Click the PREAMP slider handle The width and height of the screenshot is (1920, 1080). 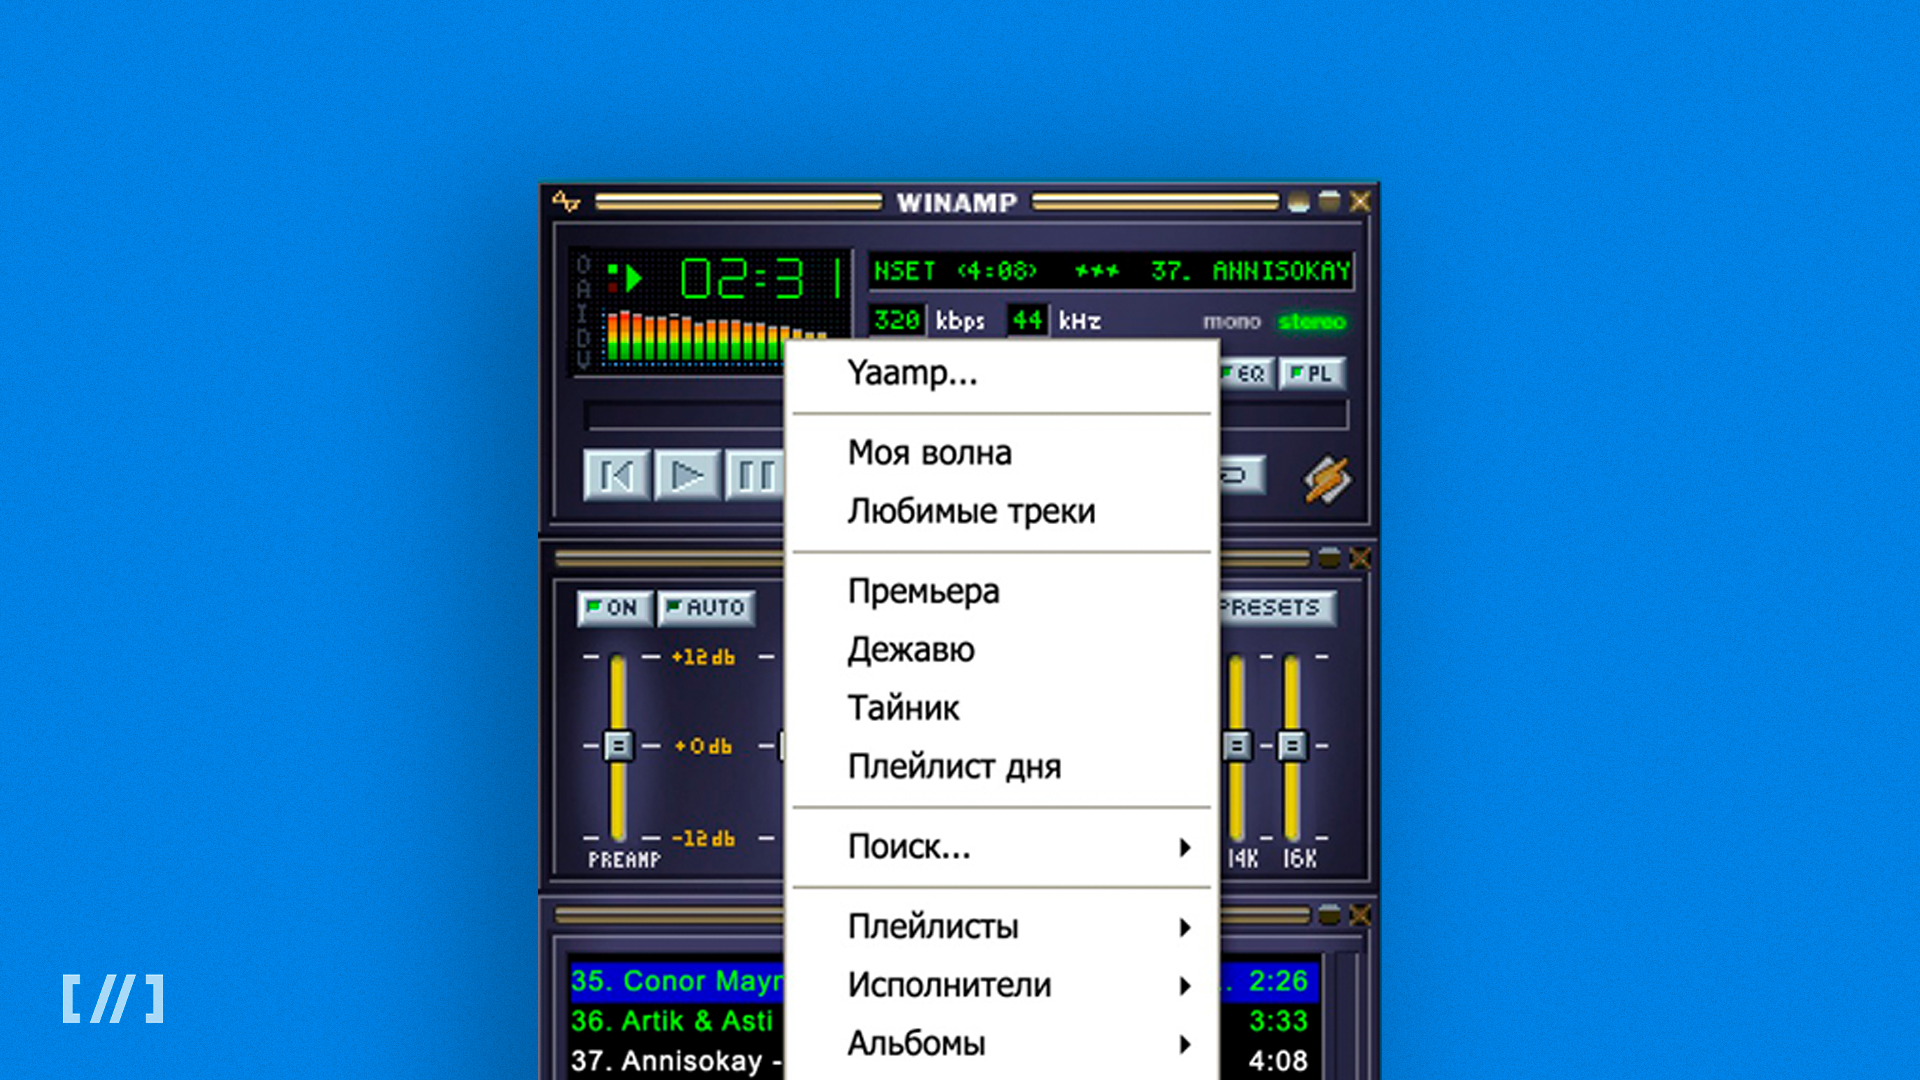pyautogui.click(x=618, y=746)
